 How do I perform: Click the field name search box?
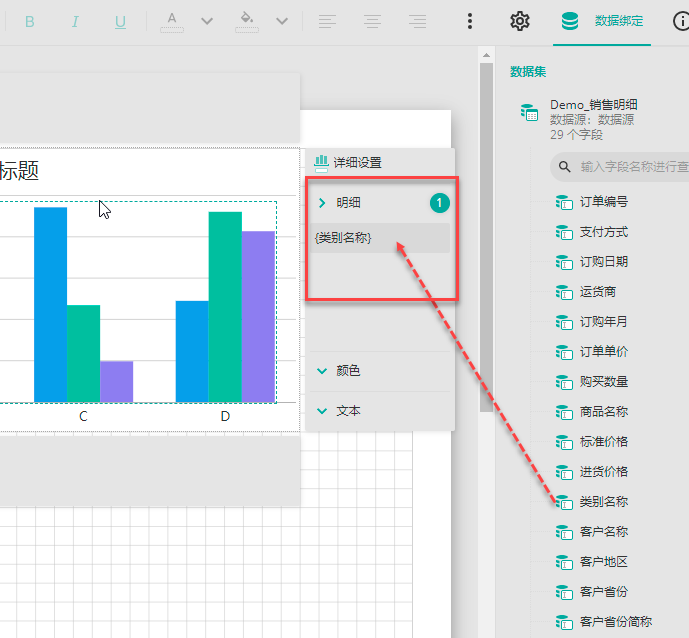(630, 166)
